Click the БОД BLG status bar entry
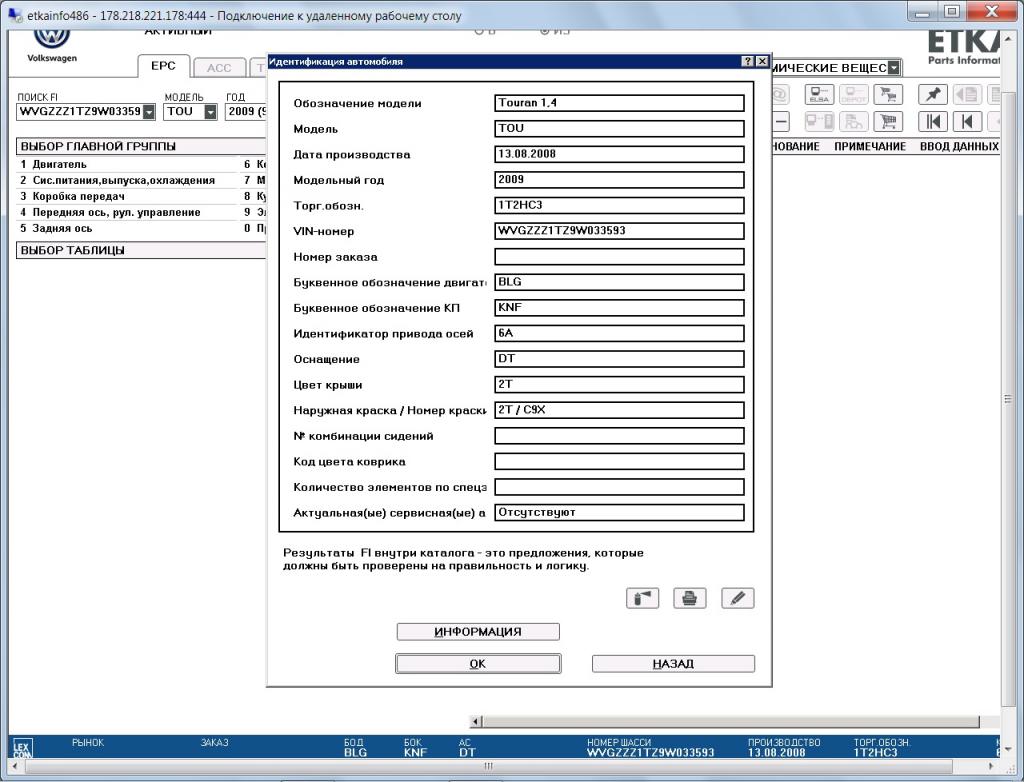Viewport: 1024px width, 782px height. (355, 747)
